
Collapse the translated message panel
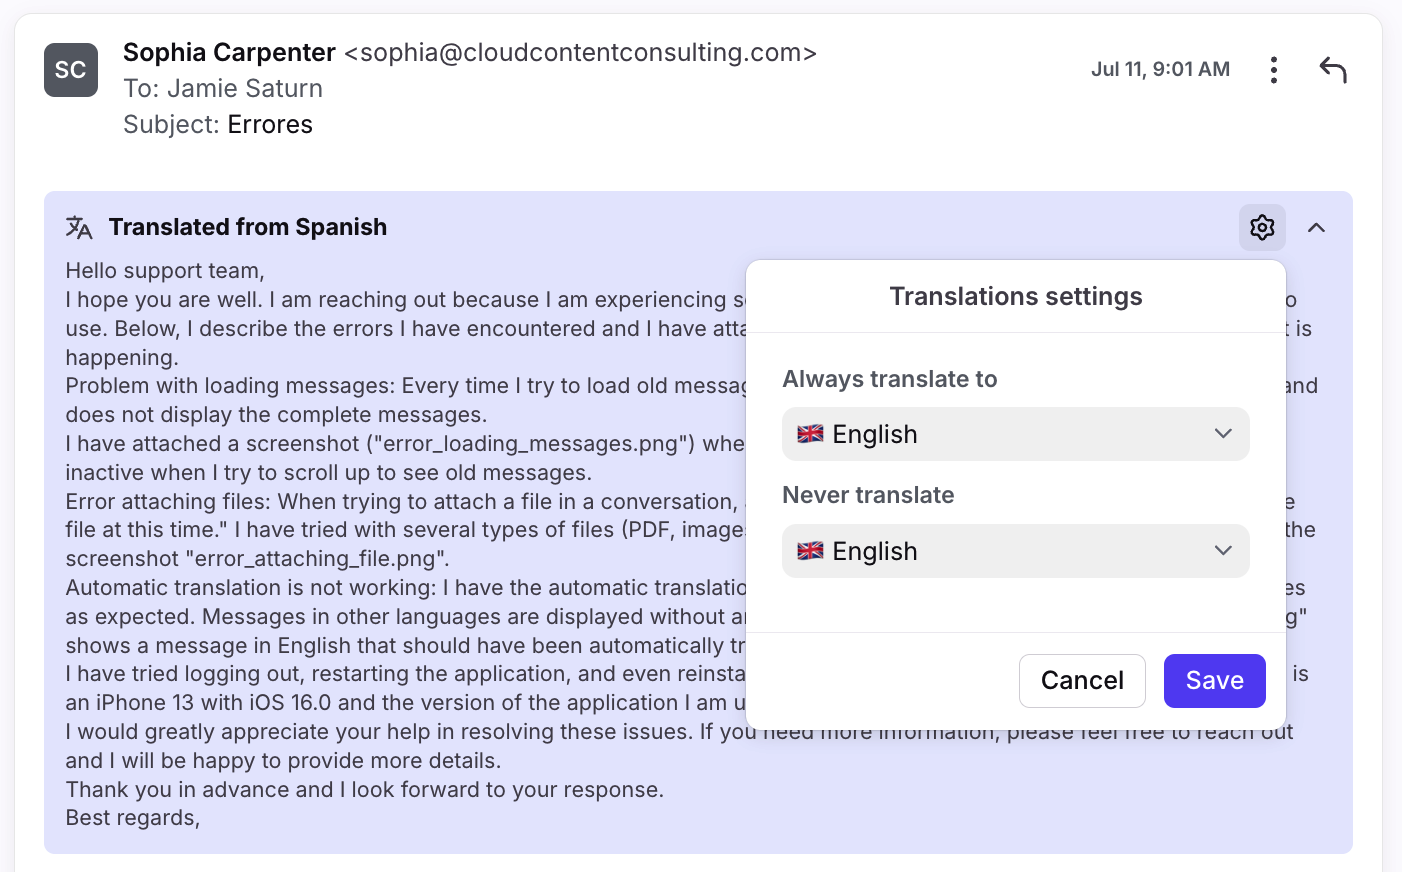click(x=1316, y=228)
